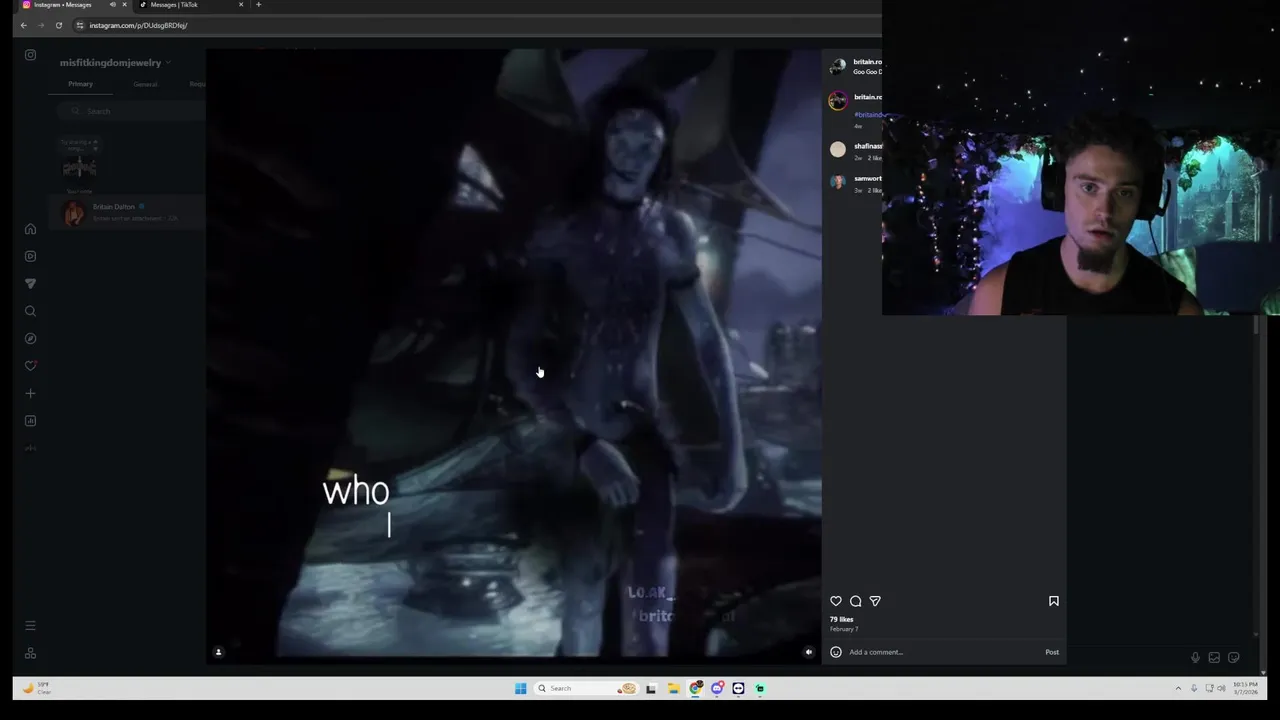This screenshot has height=720, width=1280.
Task: Open the Windows Start menu
Action: click(520, 688)
